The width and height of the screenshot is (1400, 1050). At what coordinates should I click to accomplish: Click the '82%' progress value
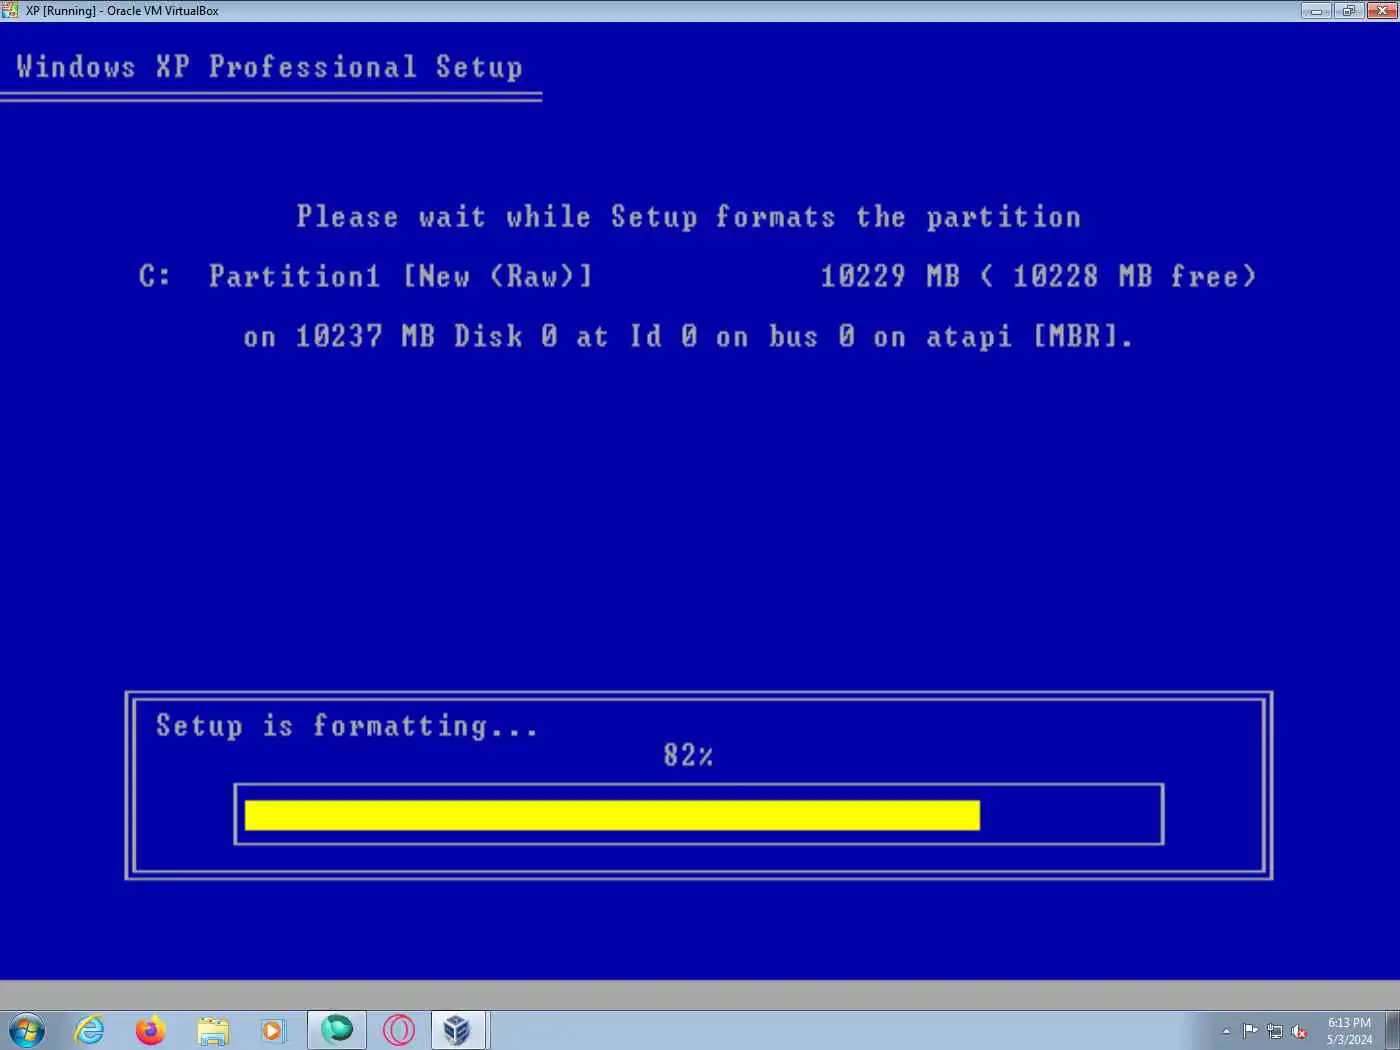tap(688, 755)
